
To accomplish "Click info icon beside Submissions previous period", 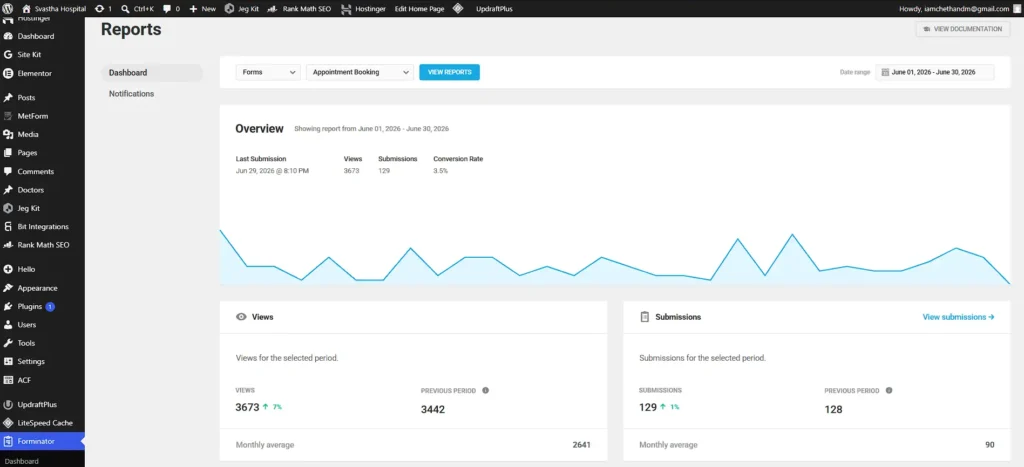I will click(x=889, y=391).
